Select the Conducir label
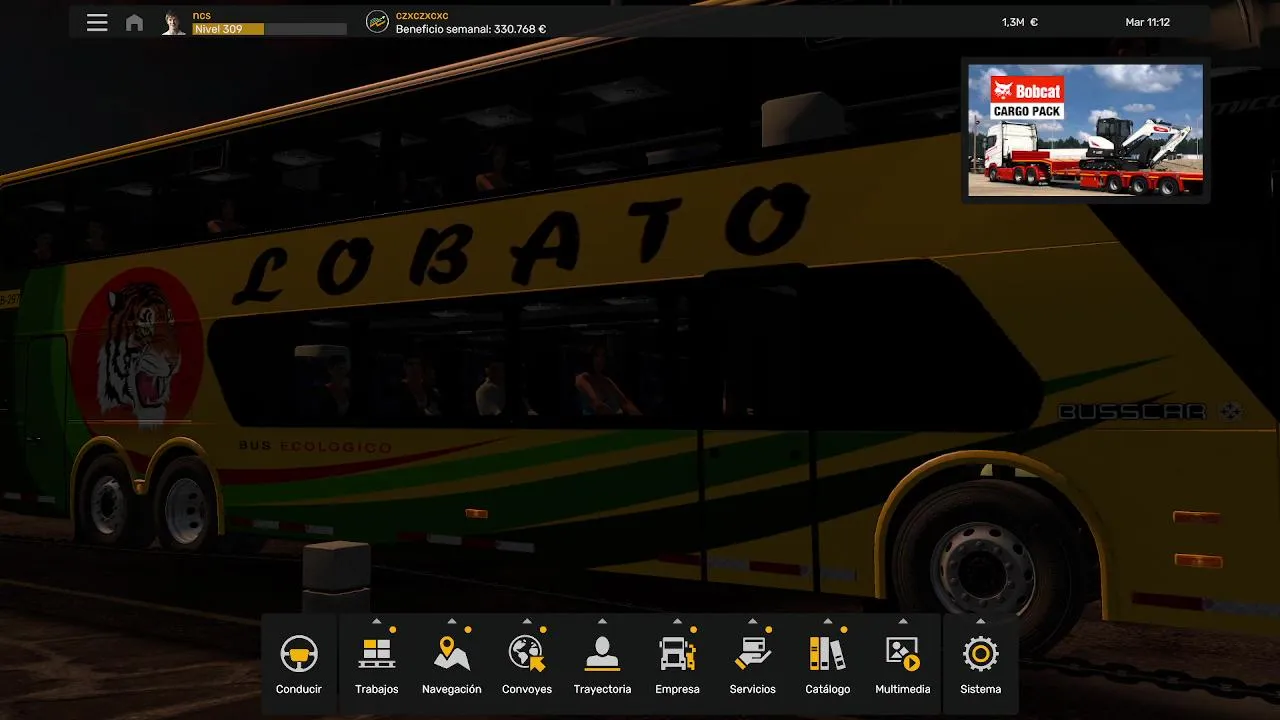The width and height of the screenshot is (1280, 720). click(x=299, y=689)
